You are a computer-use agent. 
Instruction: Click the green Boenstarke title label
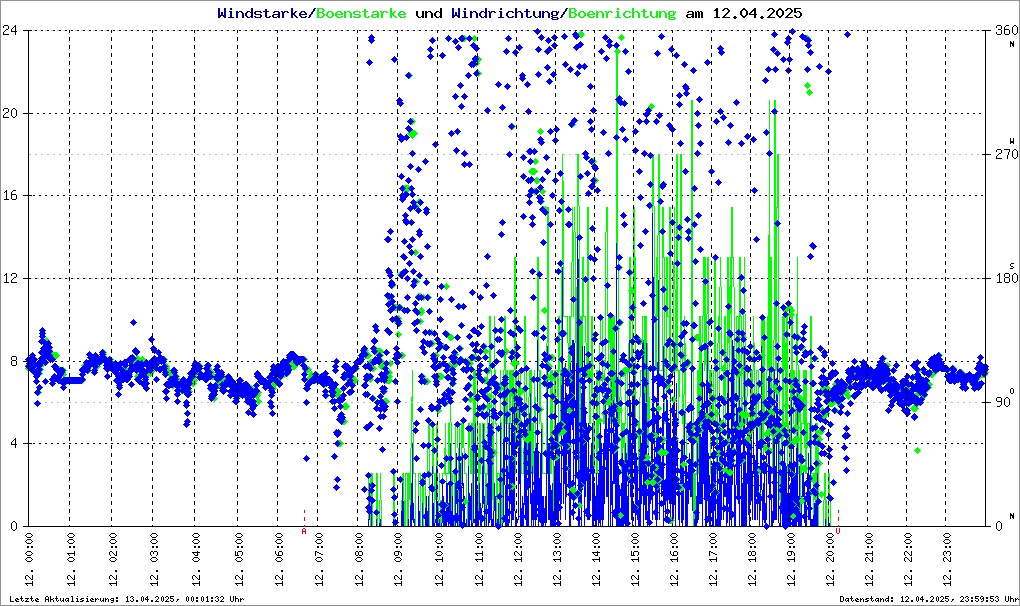tap(361, 13)
